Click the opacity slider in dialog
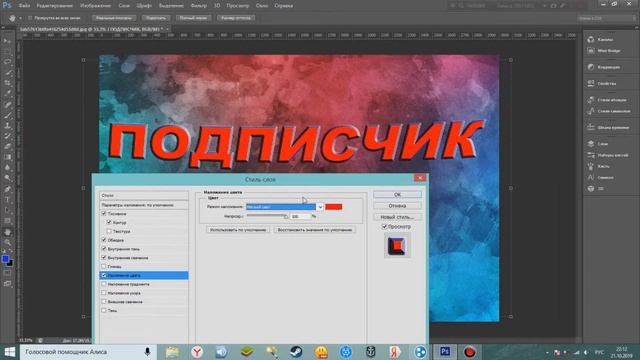The height and width of the screenshot is (360, 640). coord(267,216)
